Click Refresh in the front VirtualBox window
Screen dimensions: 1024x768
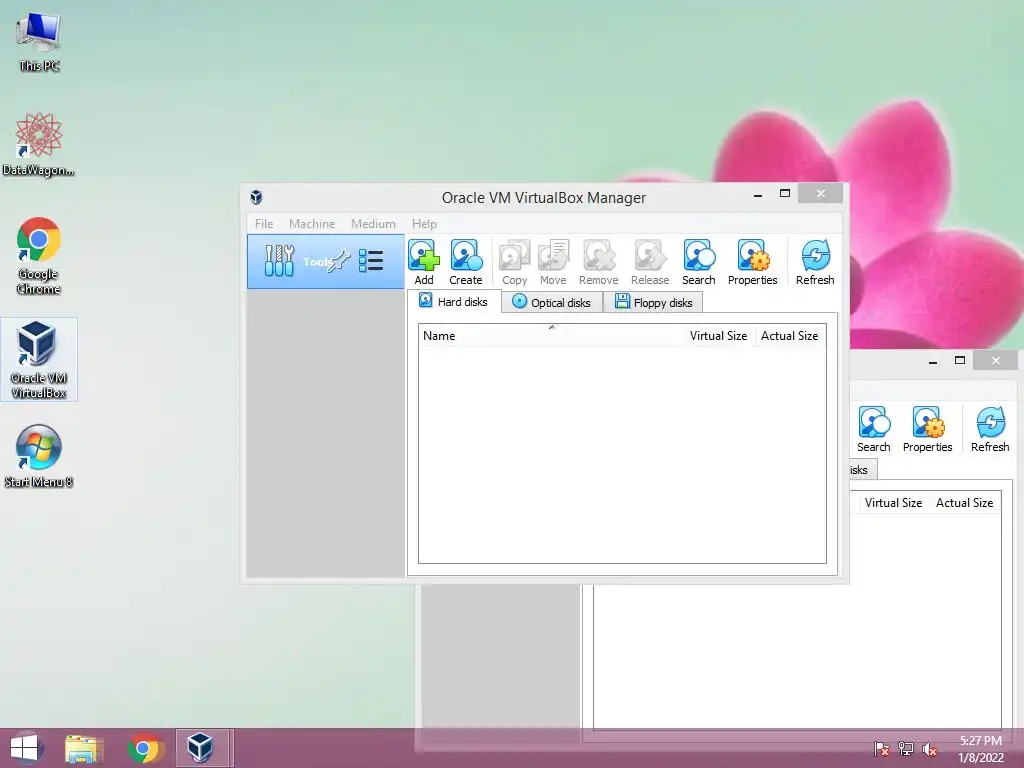(815, 262)
